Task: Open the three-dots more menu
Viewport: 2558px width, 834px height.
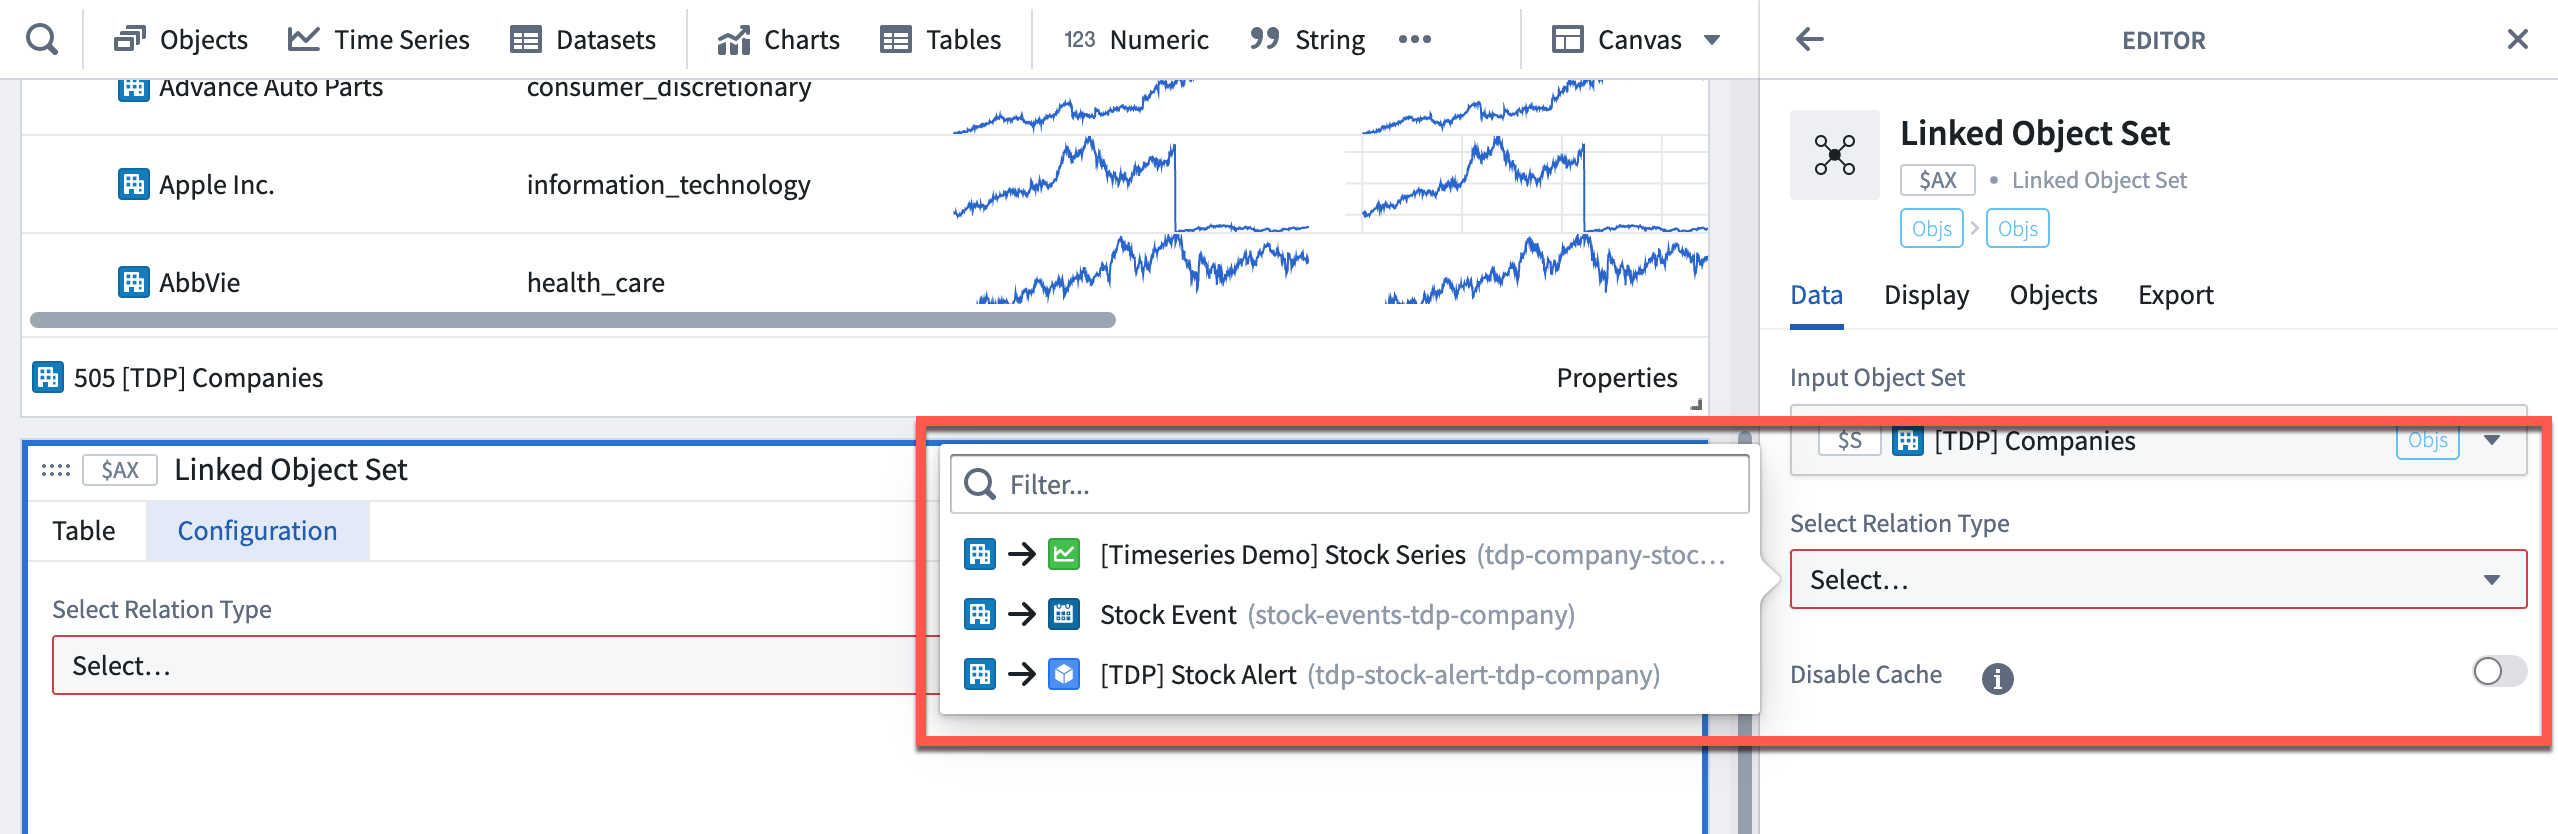Action: click(x=1414, y=40)
